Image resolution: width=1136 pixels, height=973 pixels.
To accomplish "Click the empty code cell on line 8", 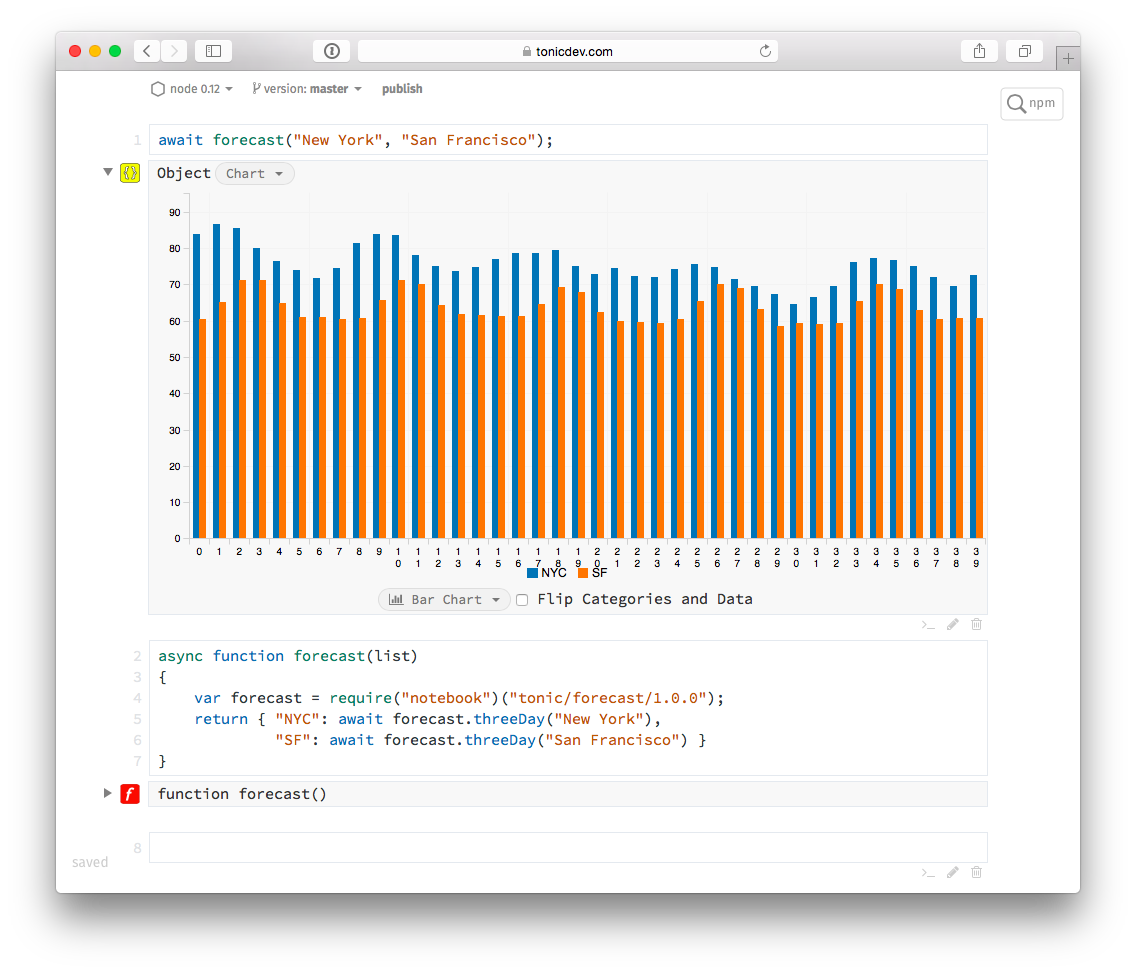I will point(568,848).
